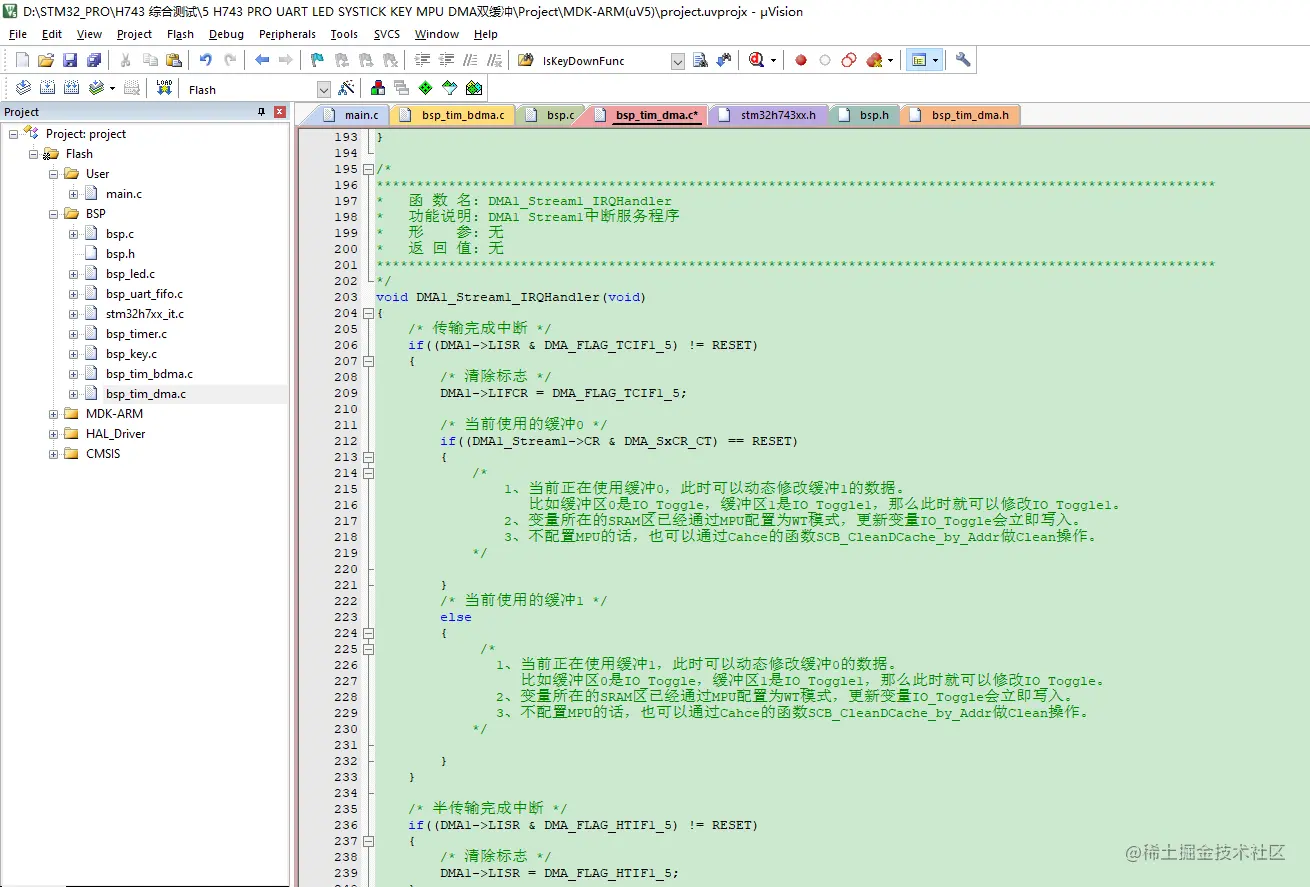Open the Pack Installer icon
The width and height of the screenshot is (1310, 887).
(474, 89)
